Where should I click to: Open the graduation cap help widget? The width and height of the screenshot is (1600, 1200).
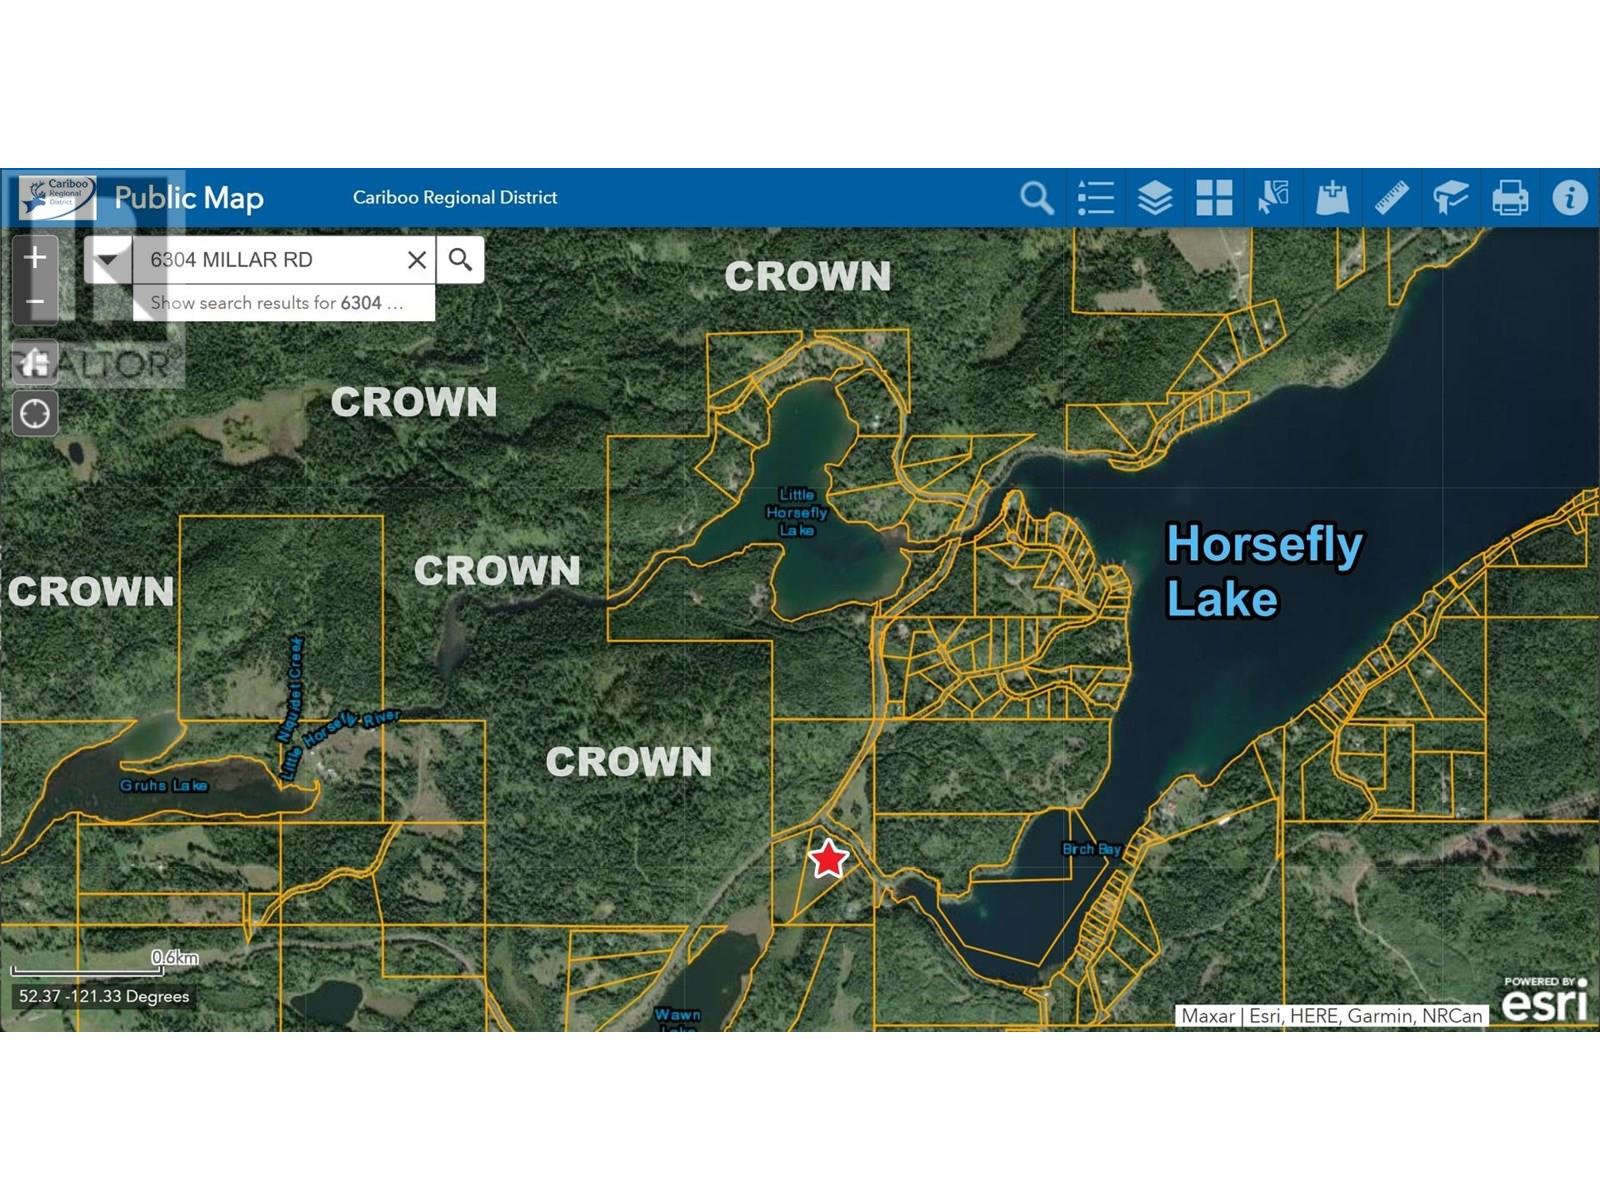click(1450, 198)
